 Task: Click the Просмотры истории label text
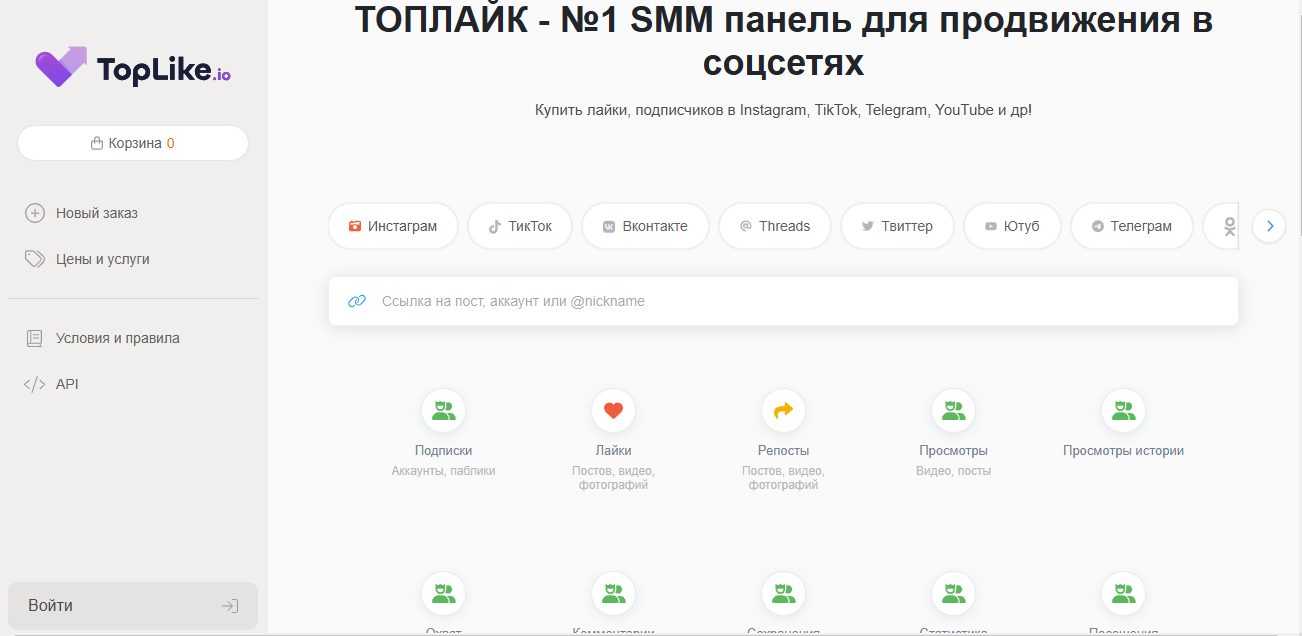pos(1123,451)
